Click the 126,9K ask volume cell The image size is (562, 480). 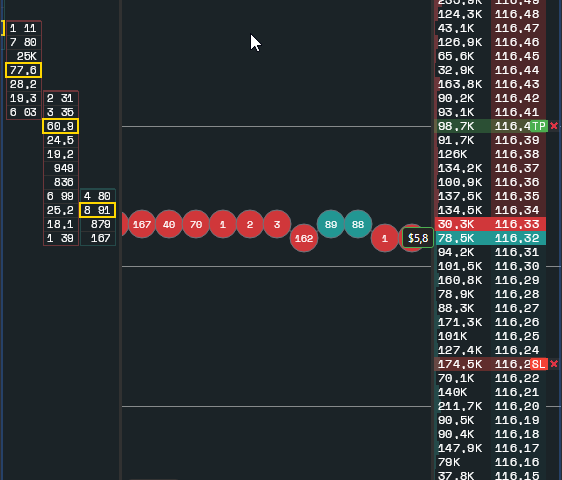[460, 42]
